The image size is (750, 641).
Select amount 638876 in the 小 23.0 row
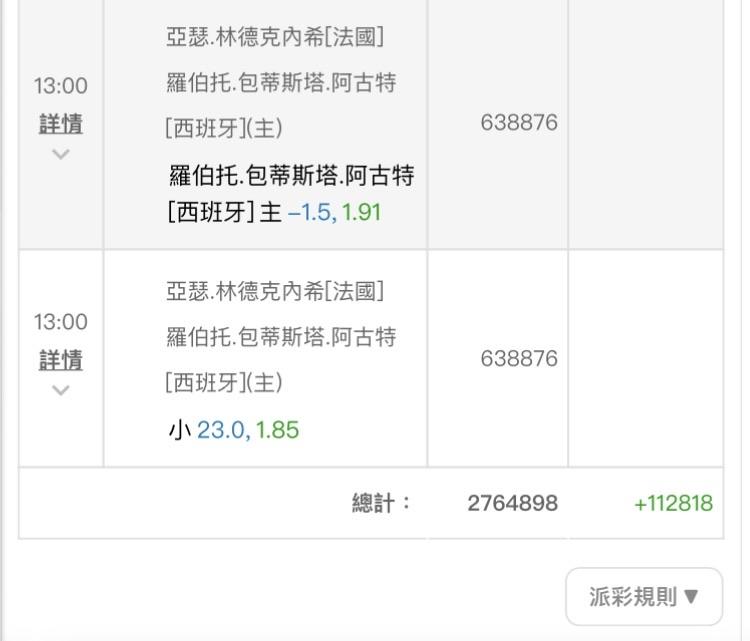click(x=519, y=358)
